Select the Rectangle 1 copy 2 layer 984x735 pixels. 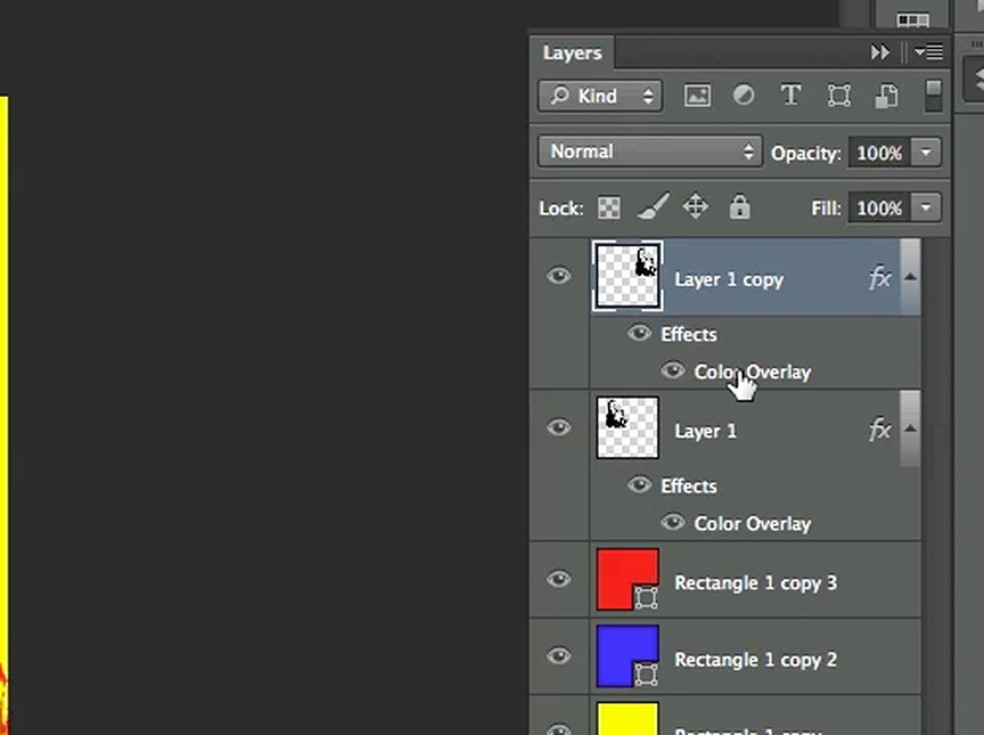pos(755,660)
